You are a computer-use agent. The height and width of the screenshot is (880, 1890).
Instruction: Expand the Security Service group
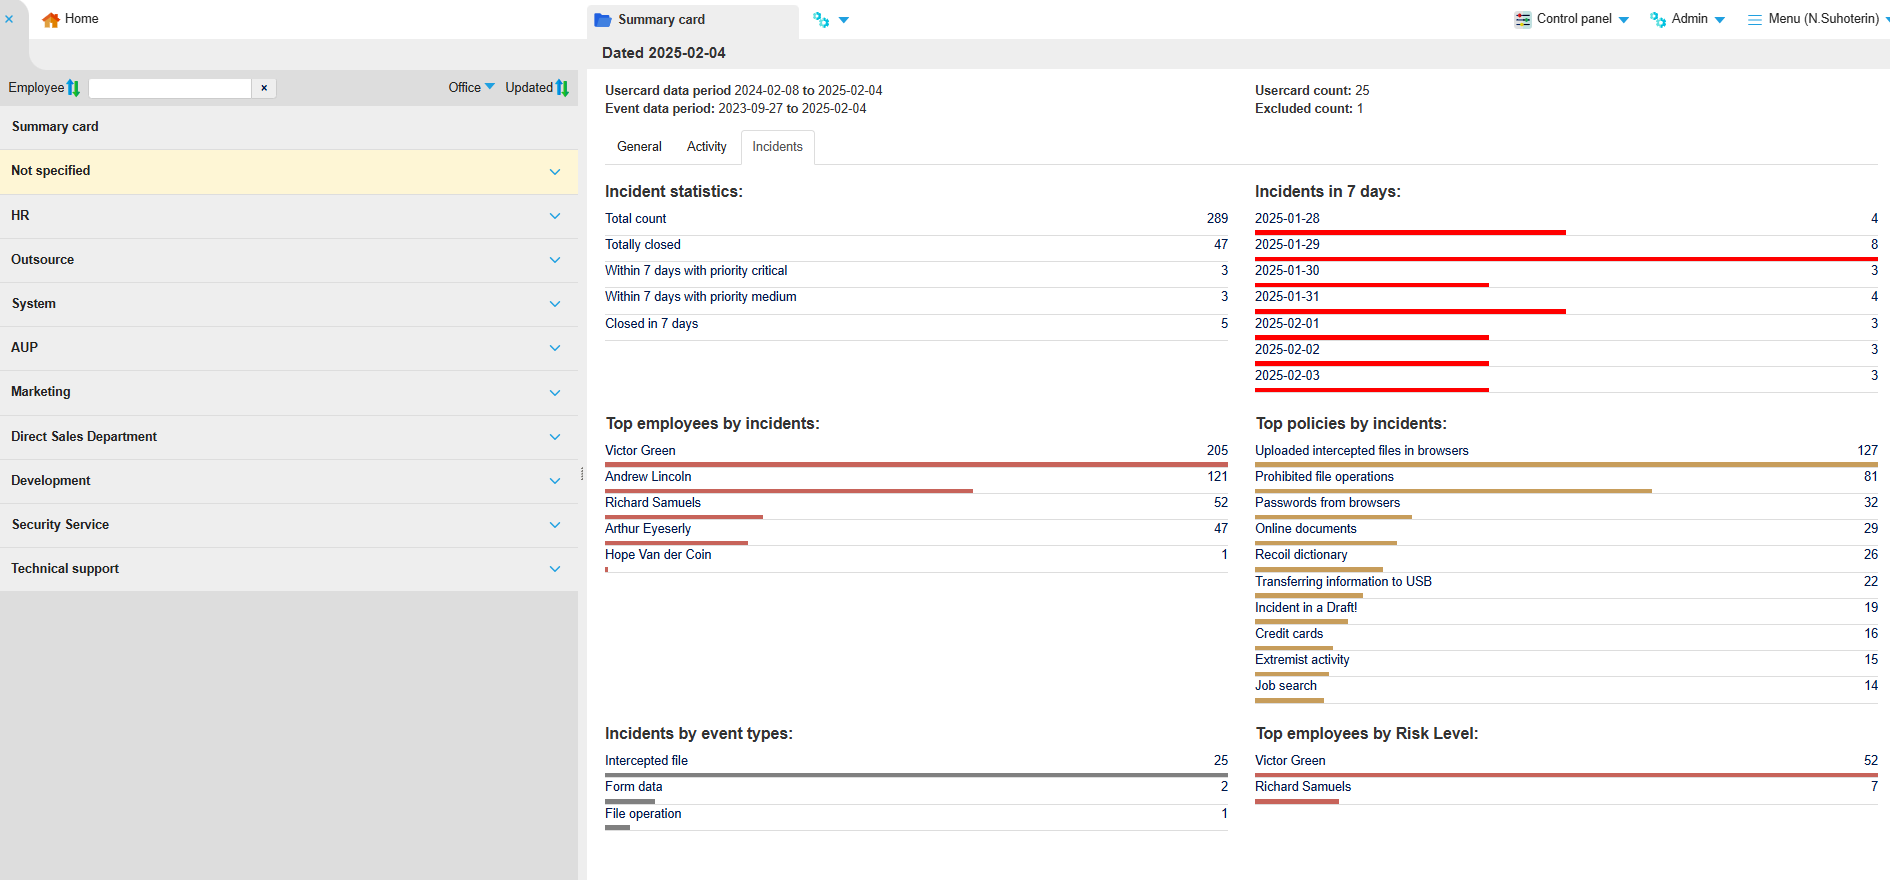point(555,525)
